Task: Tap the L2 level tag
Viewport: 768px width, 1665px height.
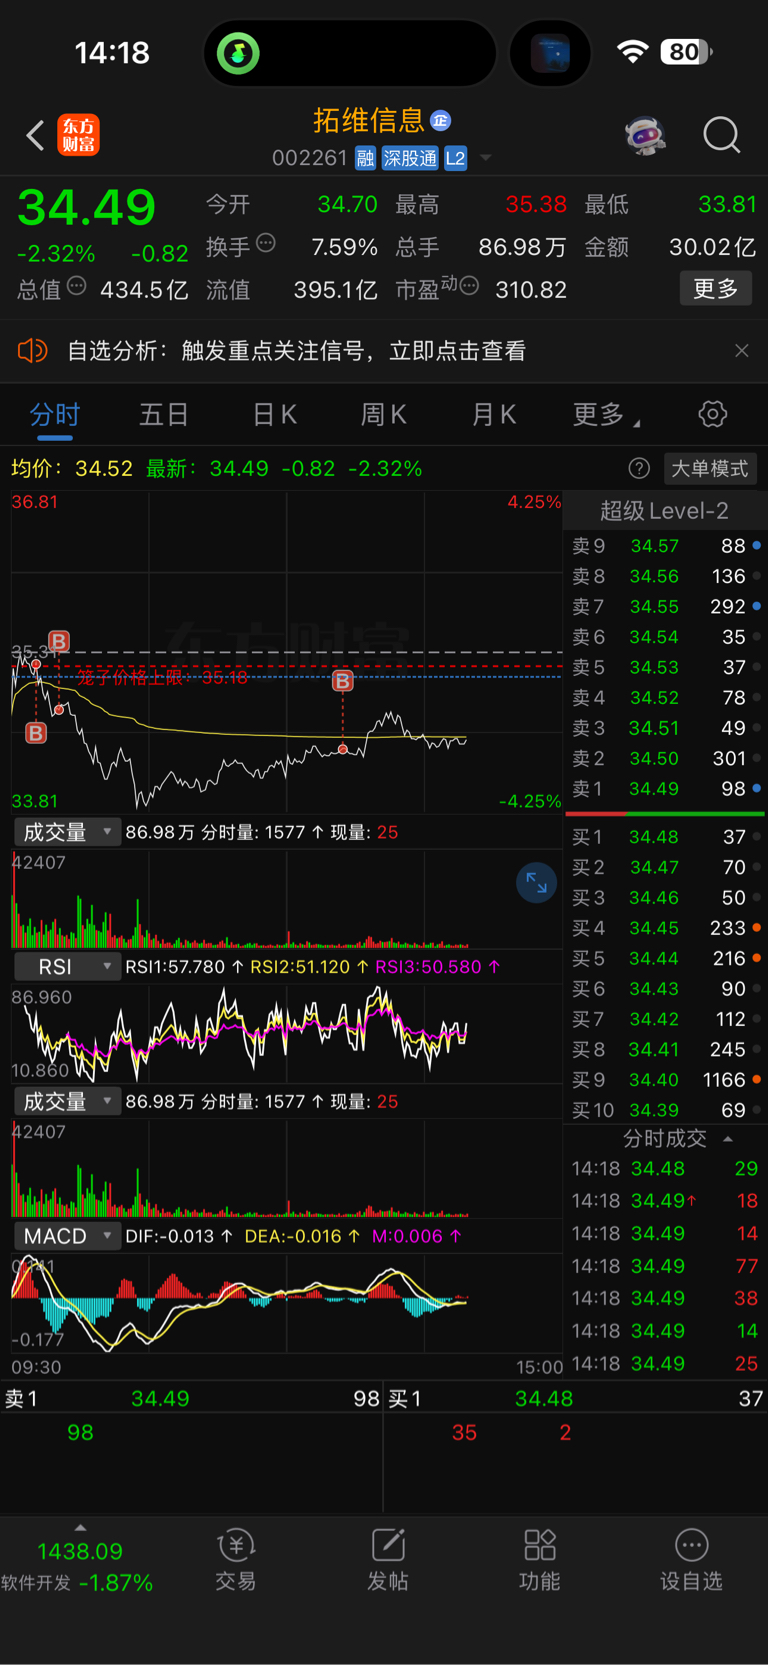Action: pos(455,158)
